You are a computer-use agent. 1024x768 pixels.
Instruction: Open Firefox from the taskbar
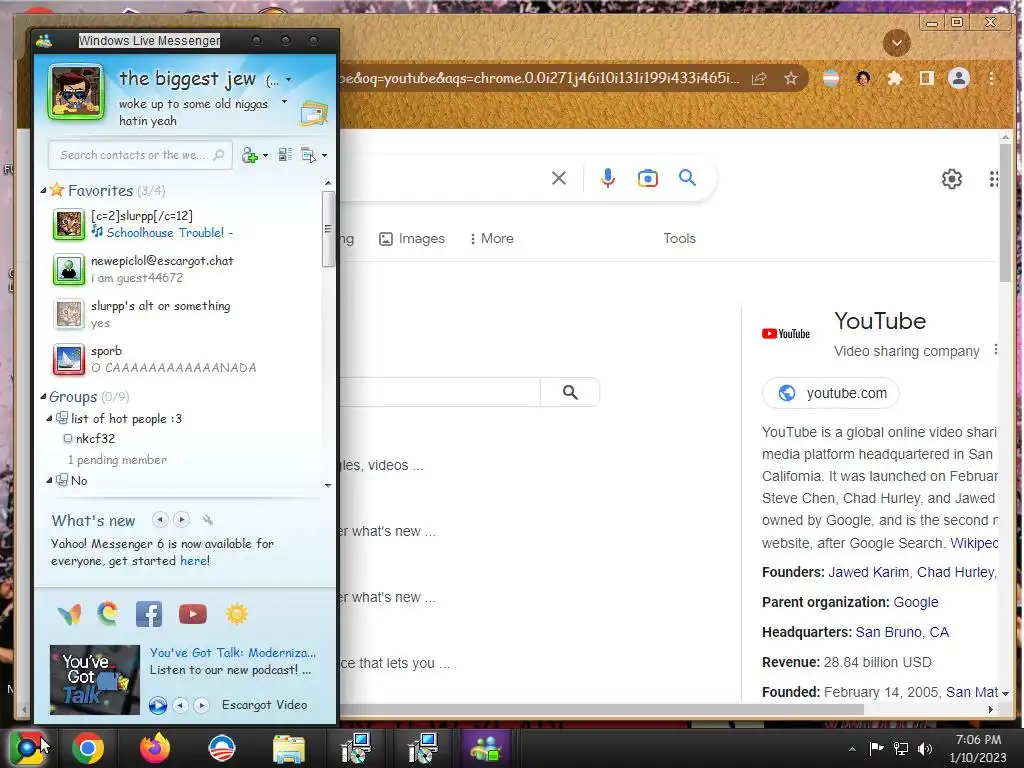click(154, 748)
